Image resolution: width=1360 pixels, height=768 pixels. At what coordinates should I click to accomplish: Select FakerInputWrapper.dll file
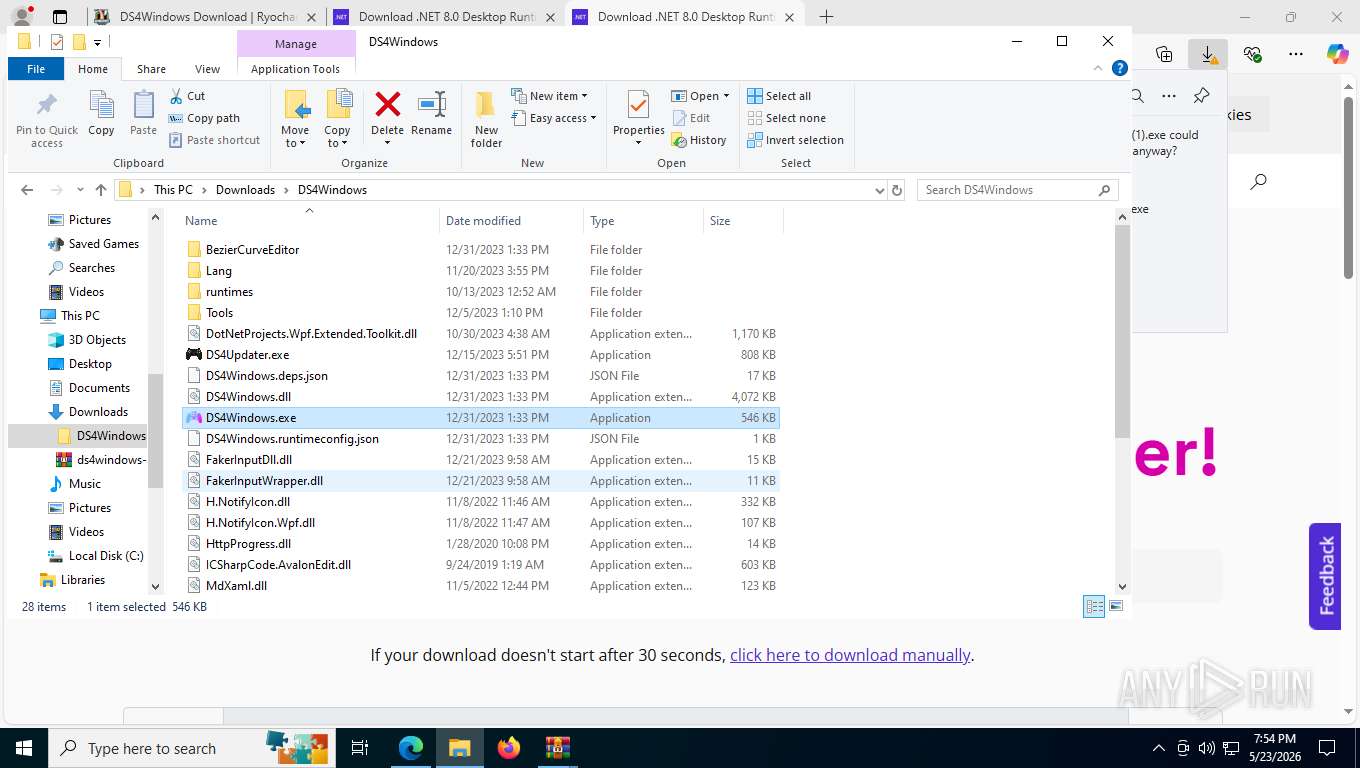pos(480,481)
